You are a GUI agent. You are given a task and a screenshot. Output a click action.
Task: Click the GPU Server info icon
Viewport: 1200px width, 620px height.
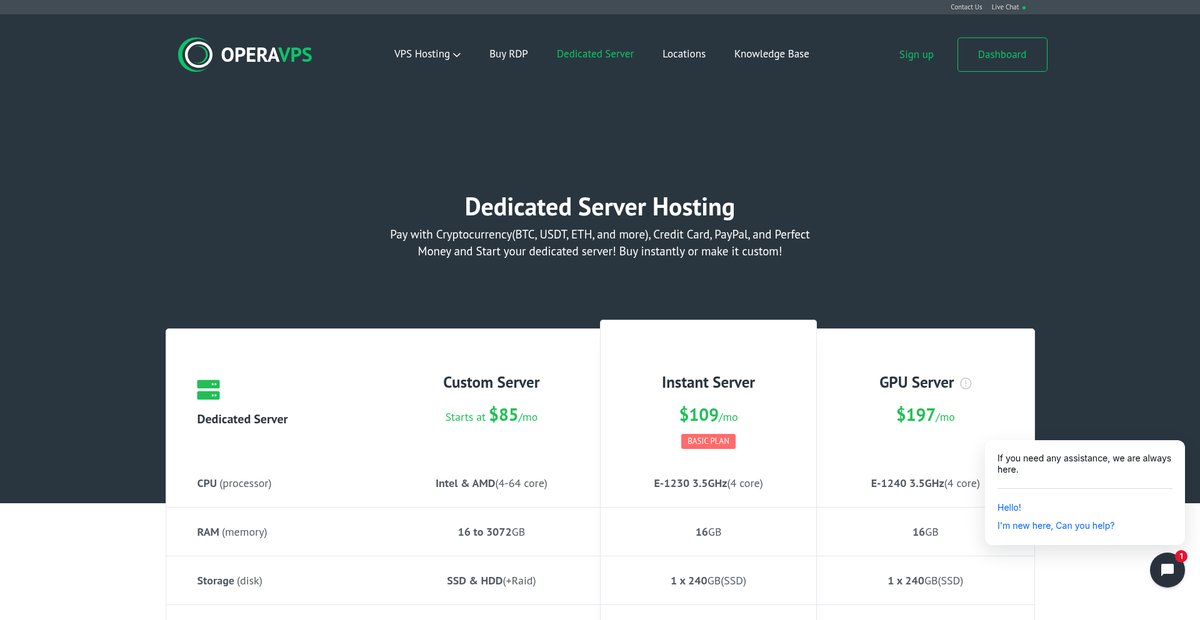(966, 383)
